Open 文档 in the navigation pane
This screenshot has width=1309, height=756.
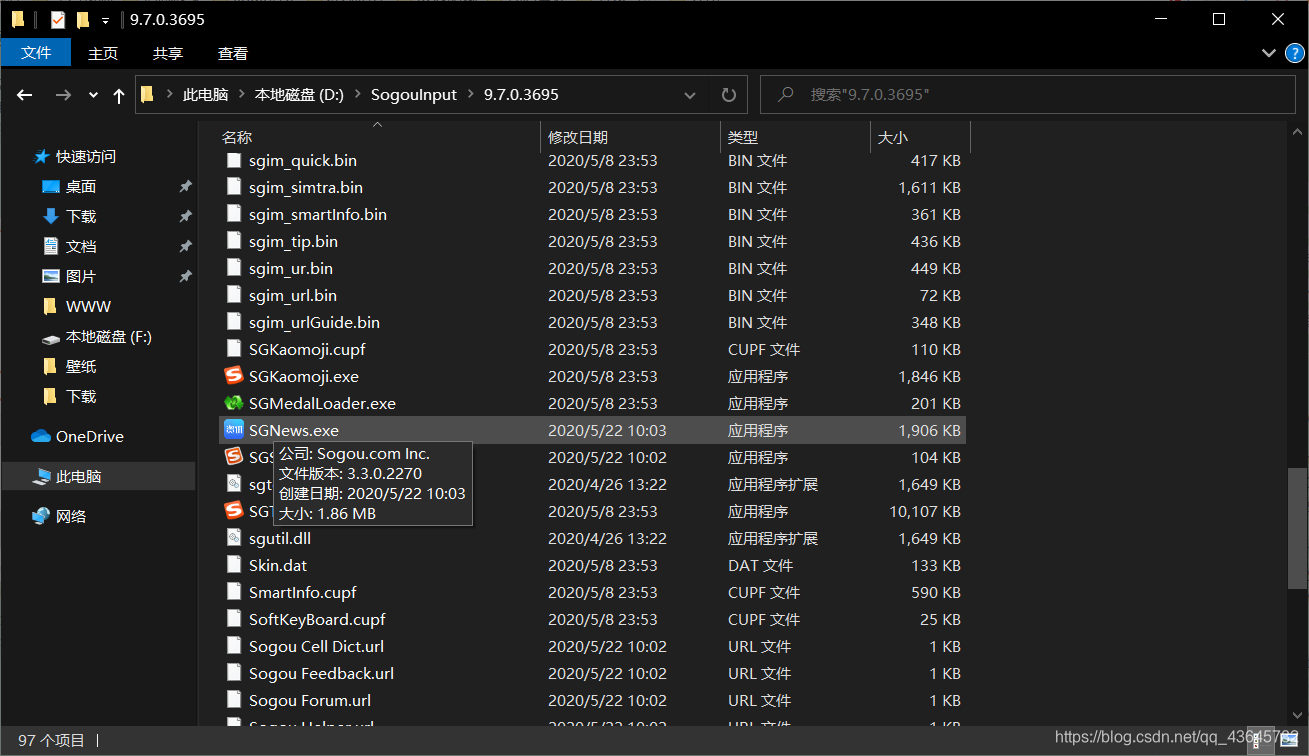pos(80,247)
